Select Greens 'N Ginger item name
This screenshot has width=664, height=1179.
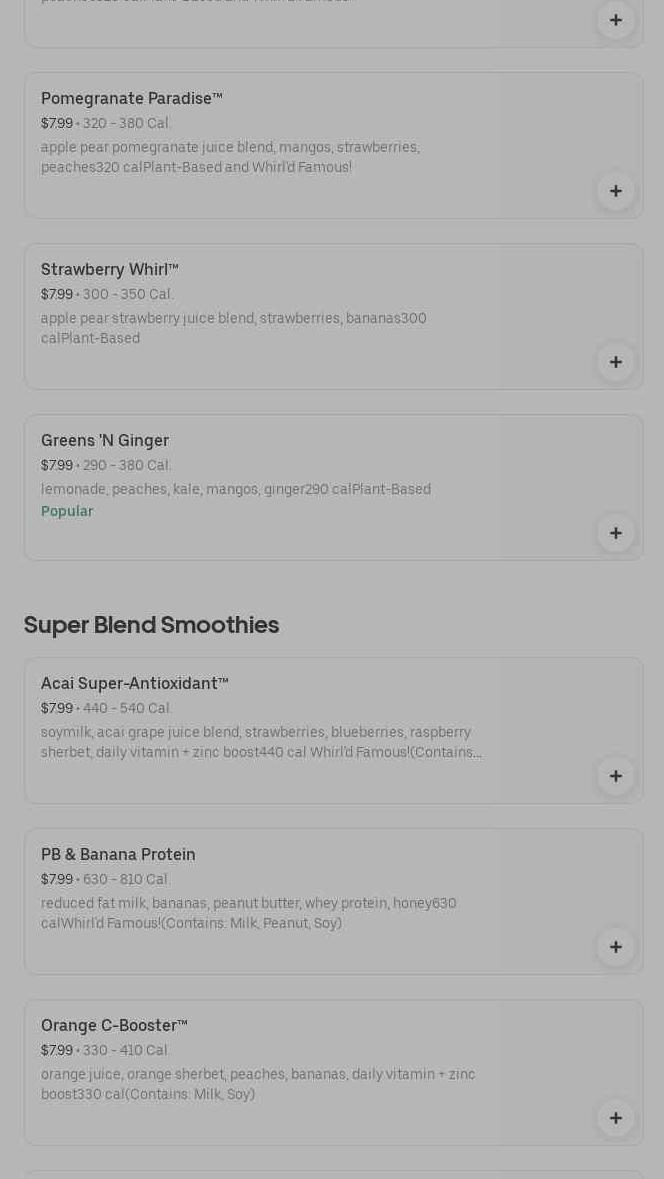(105, 440)
